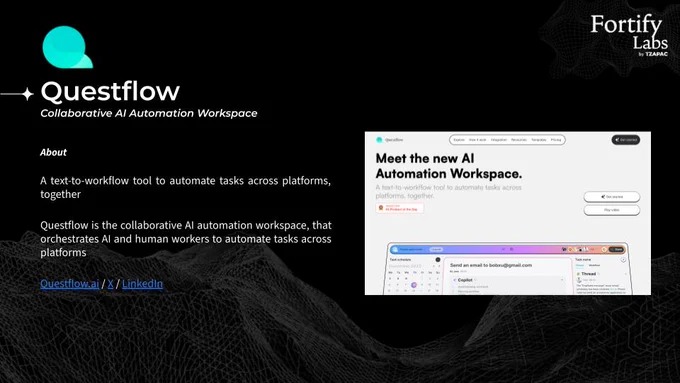Screen dimensions: 680x383
Task: Open Integration nav item
Action: click(499, 140)
